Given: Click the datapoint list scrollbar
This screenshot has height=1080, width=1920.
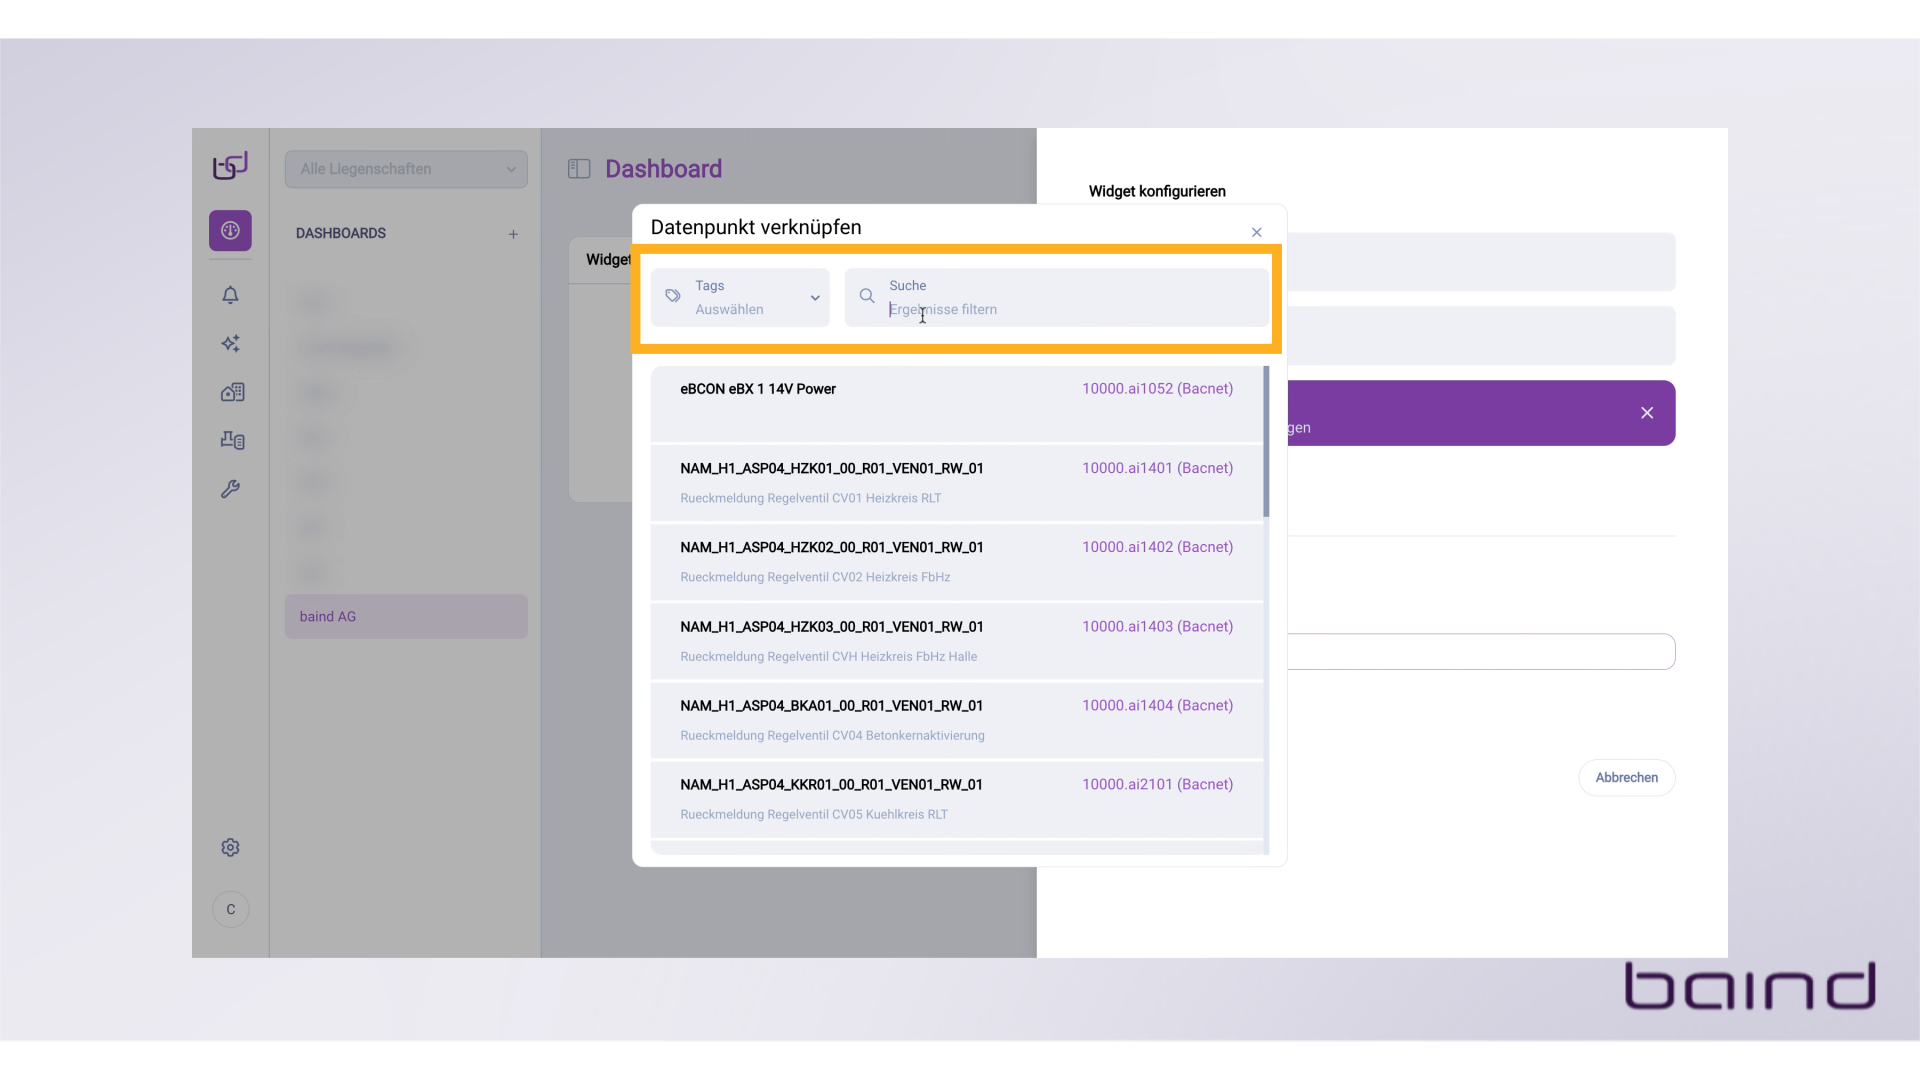Looking at the screenshot, I should click(x=1266, y=442).
